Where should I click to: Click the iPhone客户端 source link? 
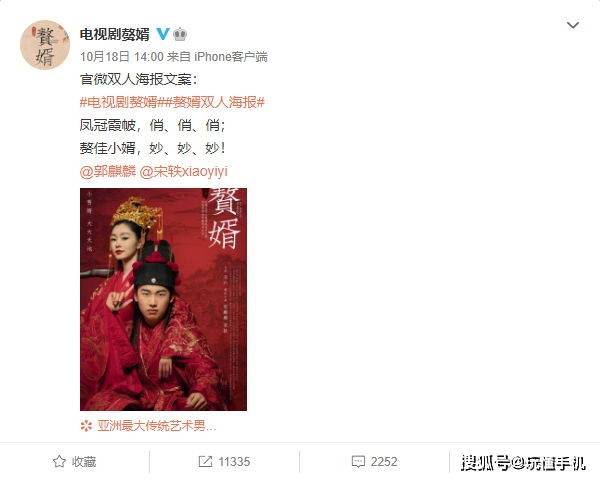pyautogui.click(x=231, y=57)
